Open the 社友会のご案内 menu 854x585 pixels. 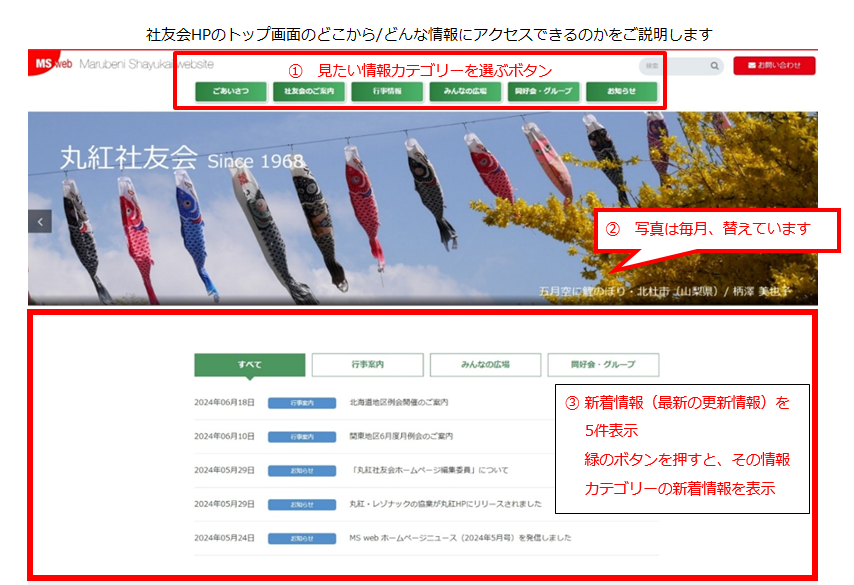coord(309,92)
